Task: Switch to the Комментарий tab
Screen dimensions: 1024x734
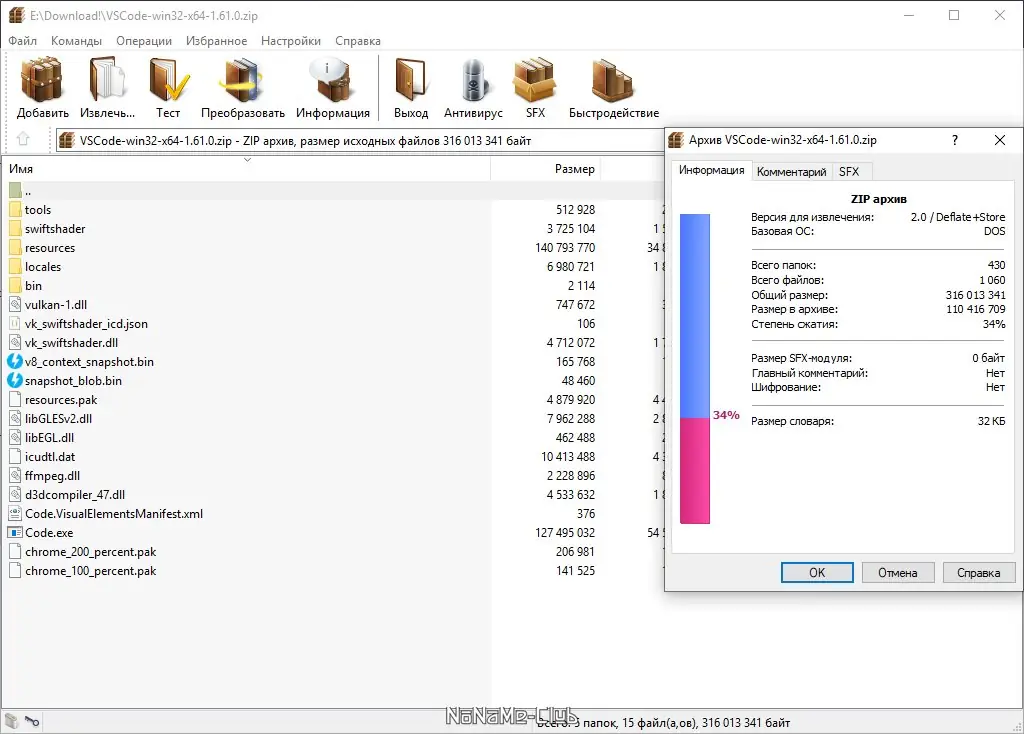Action: point(792,172)
